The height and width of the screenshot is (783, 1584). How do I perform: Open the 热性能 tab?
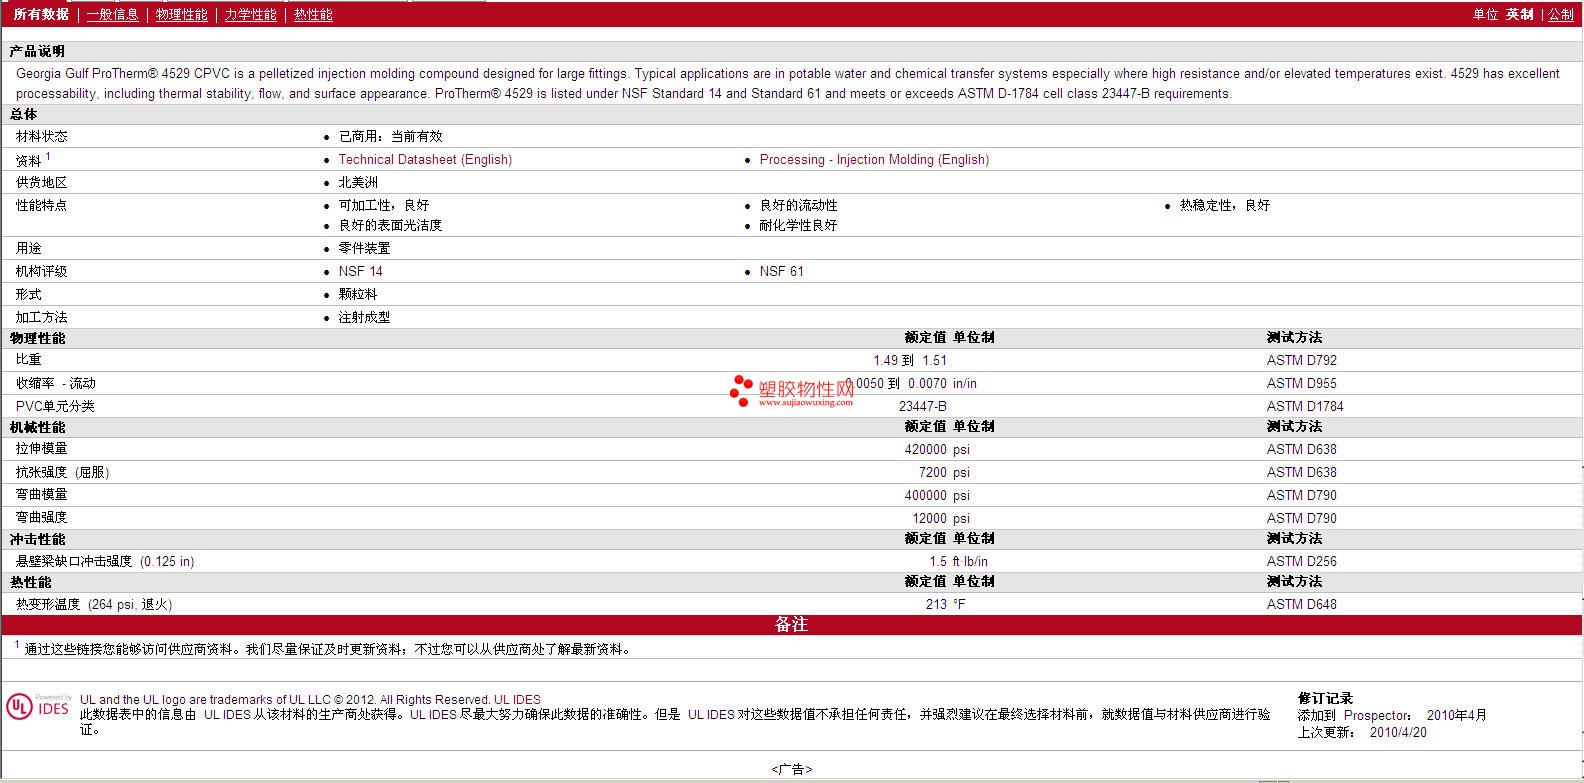pos(313,14)
